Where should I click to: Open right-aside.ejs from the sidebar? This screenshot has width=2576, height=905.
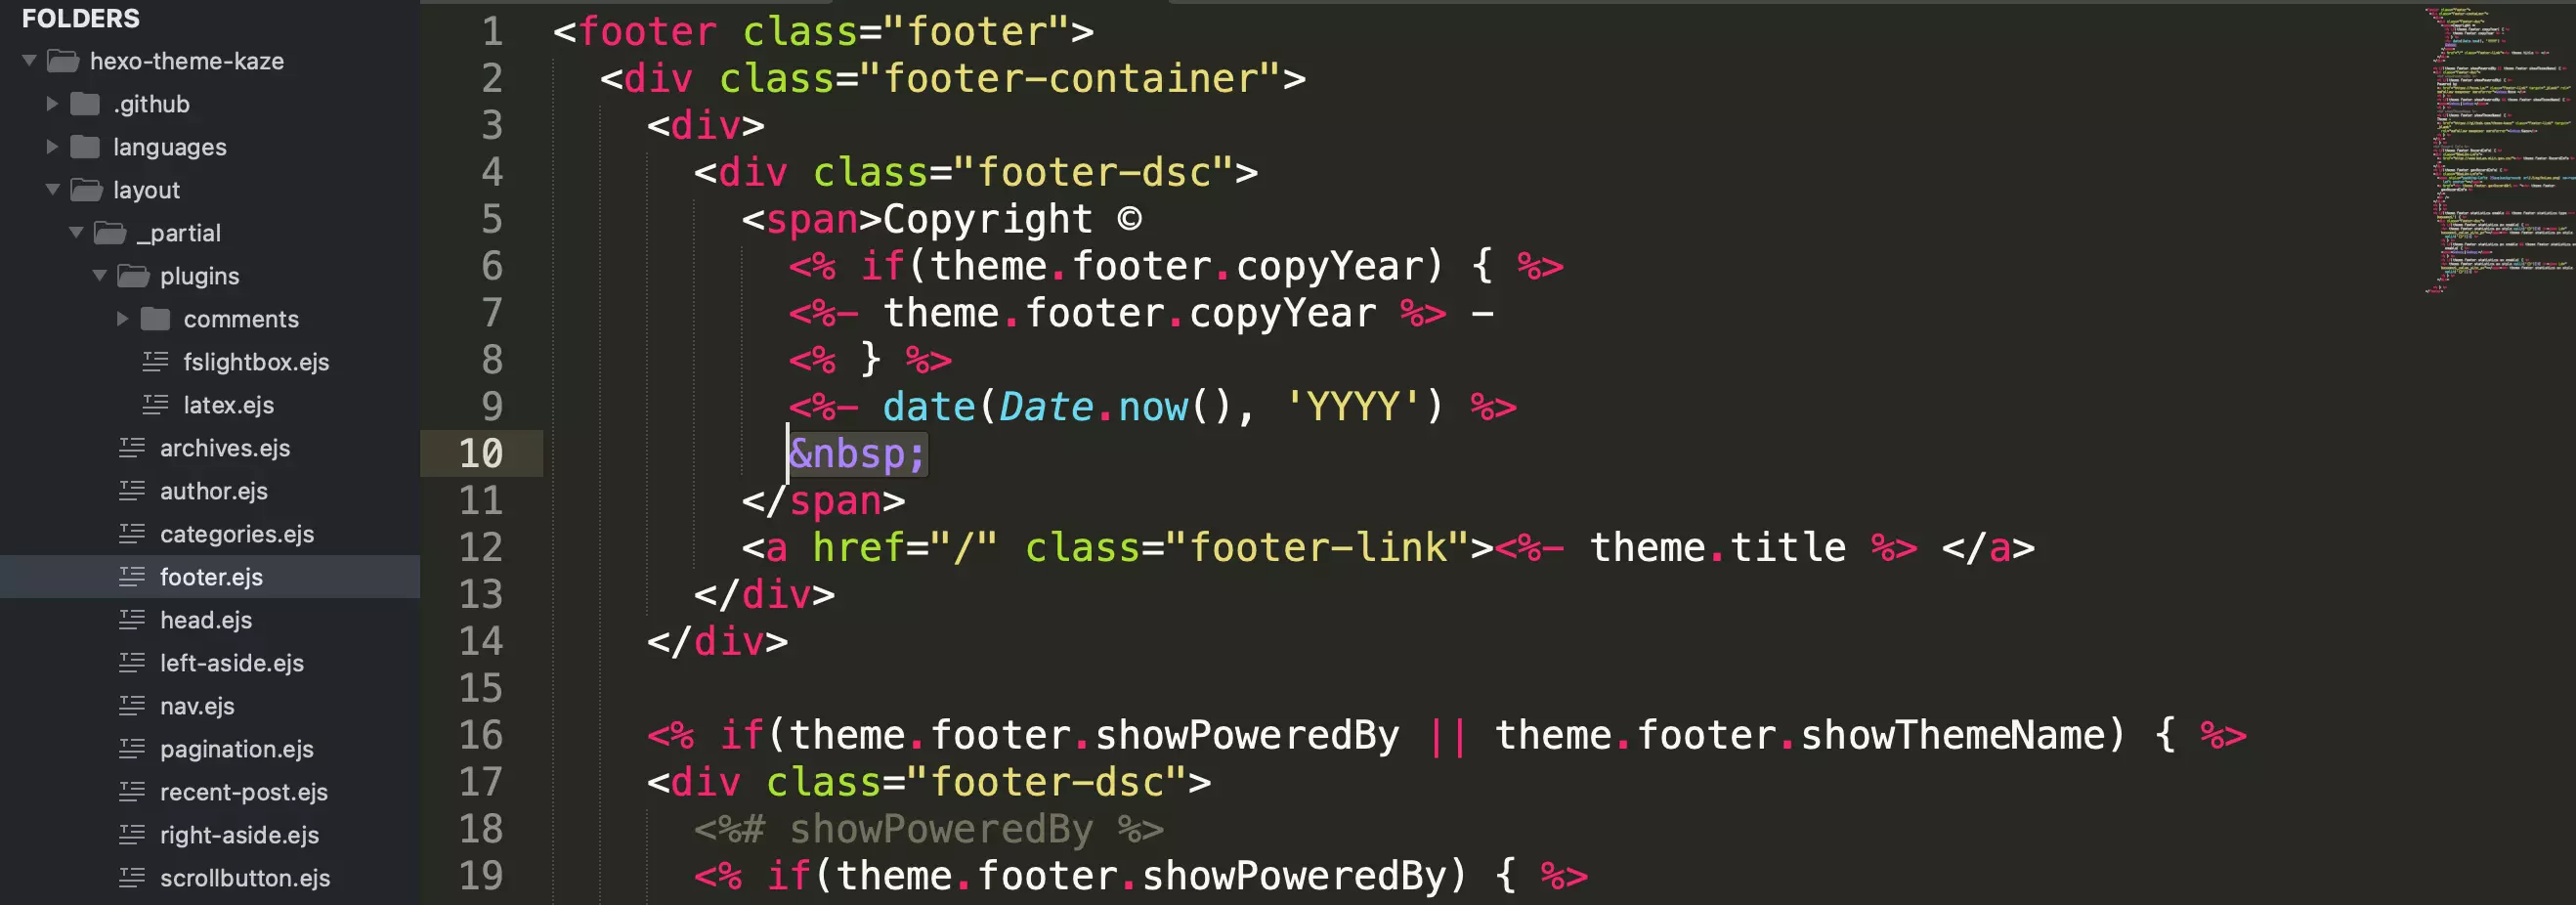click(240, 835)
